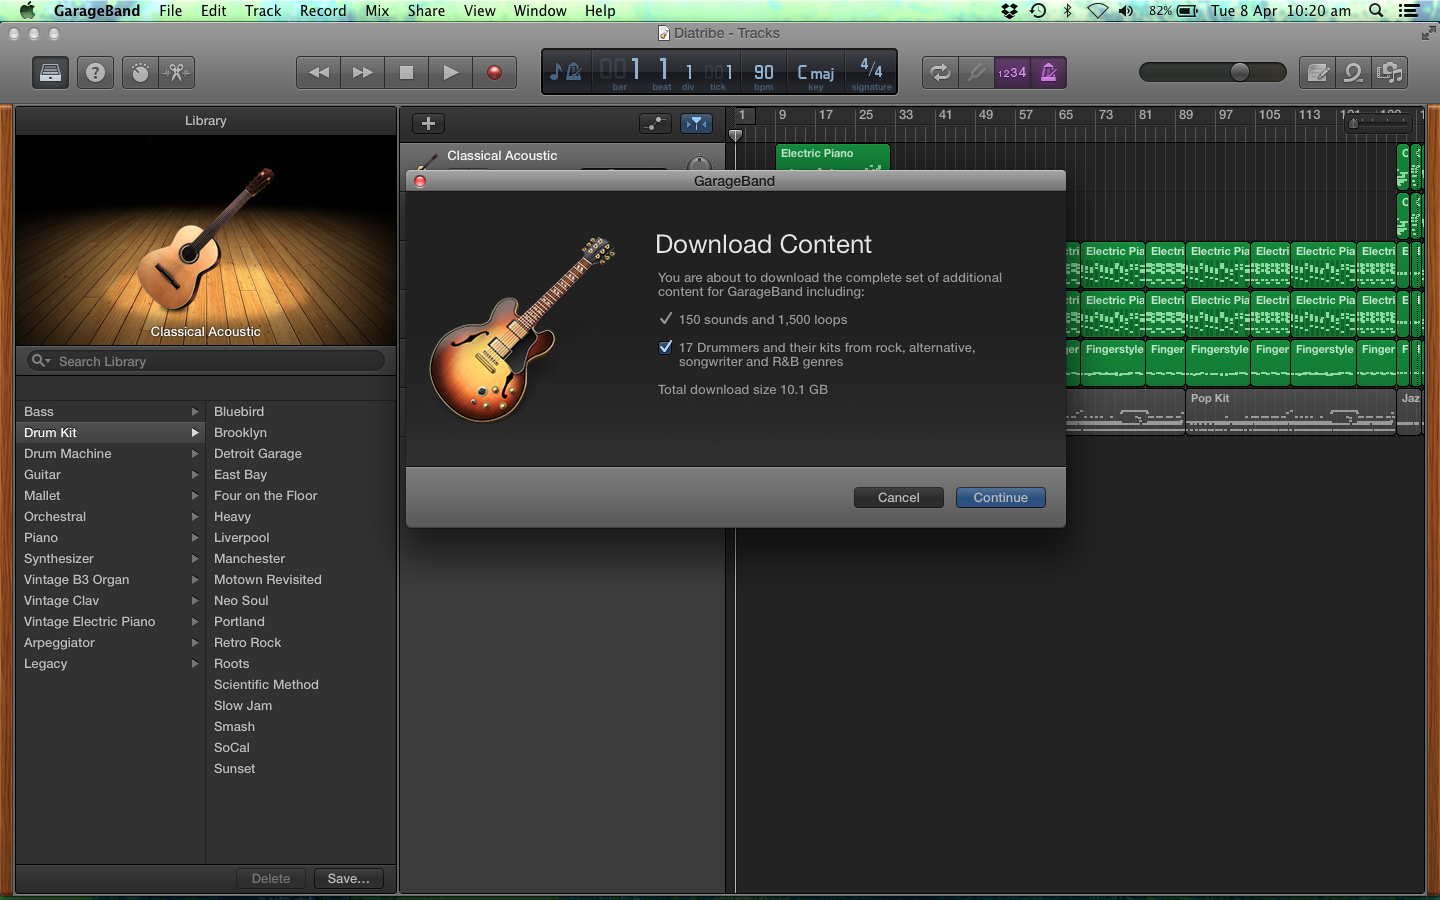Expand the Vintage B3 Organ category
The width and height of the screenshot is (1440, 900).
[195, 580]
